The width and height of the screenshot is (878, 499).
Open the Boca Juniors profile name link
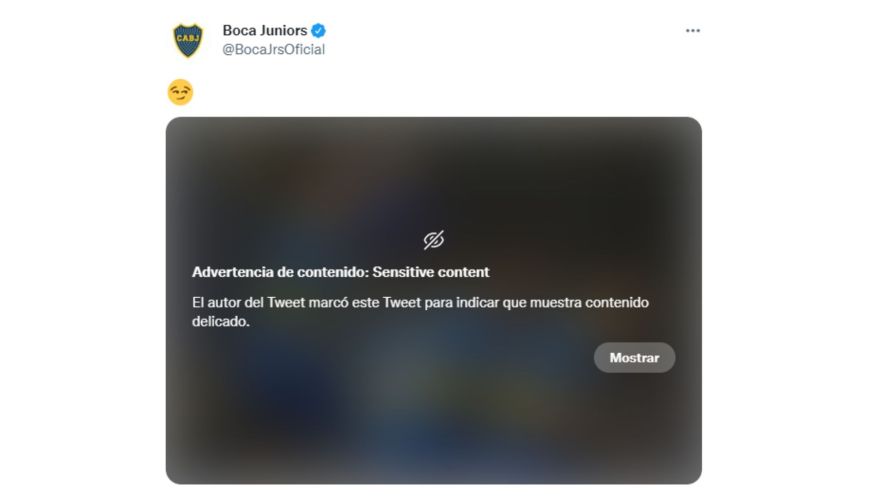pos(265,30)
